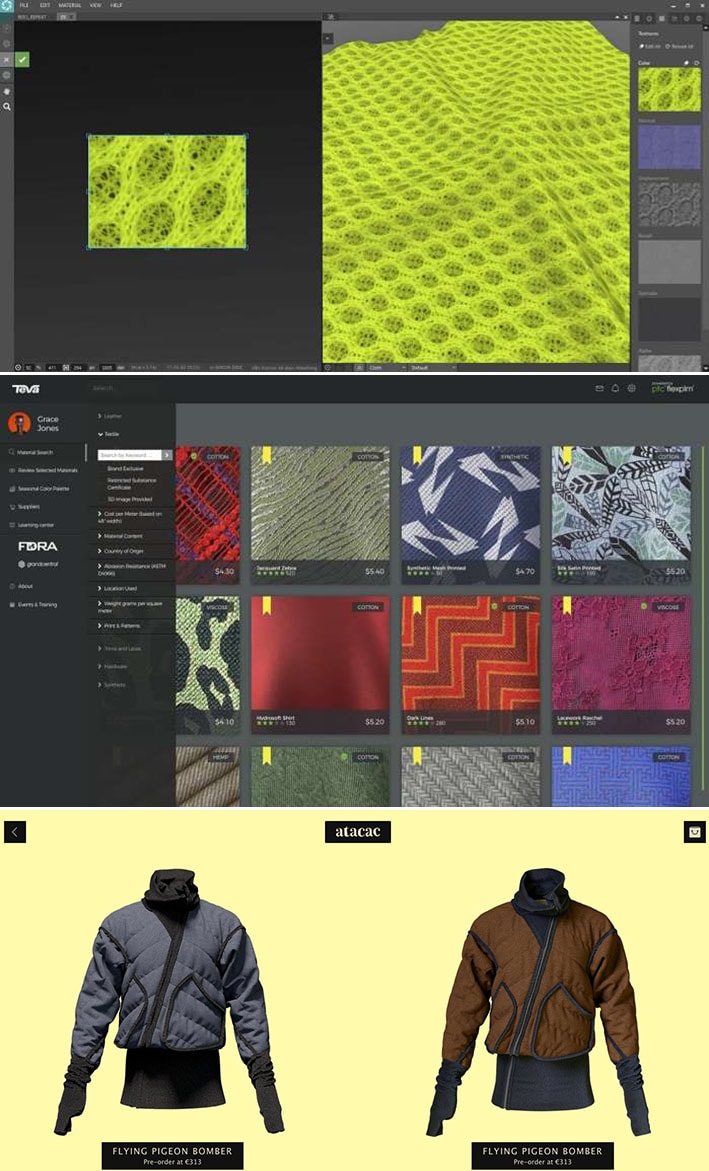Viewport: 709px width, 1171px height.
Task: Open Hydrosoft Shirt red fabric card
Action: tap(320, 664)
